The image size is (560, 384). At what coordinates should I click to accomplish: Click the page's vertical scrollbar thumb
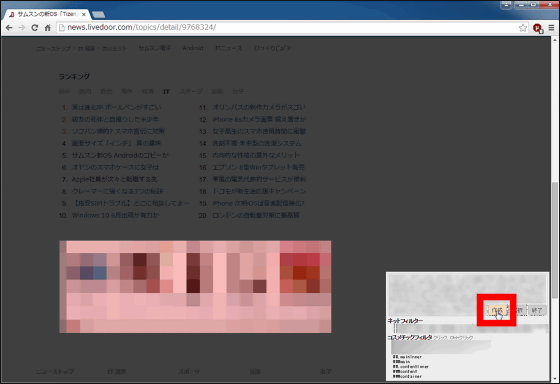pyautogui.click(x=554, y=239)
